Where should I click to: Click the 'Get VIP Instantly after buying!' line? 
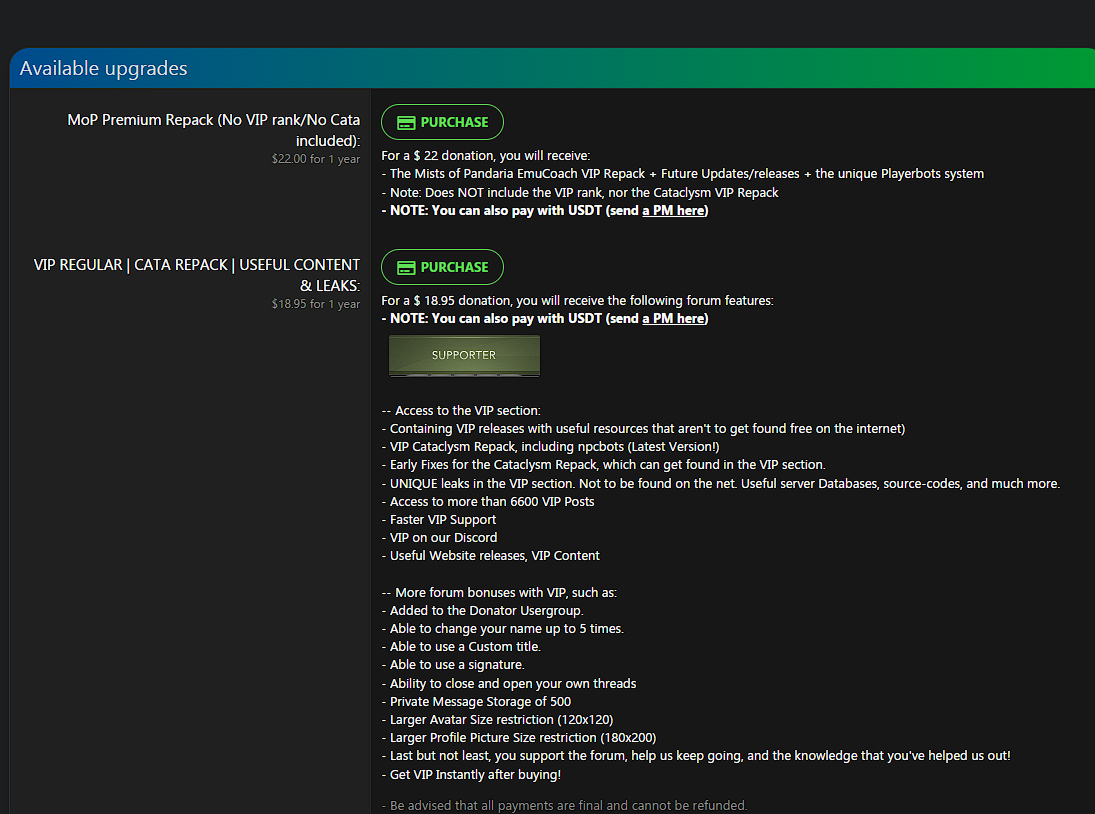[x=475, y=775]
